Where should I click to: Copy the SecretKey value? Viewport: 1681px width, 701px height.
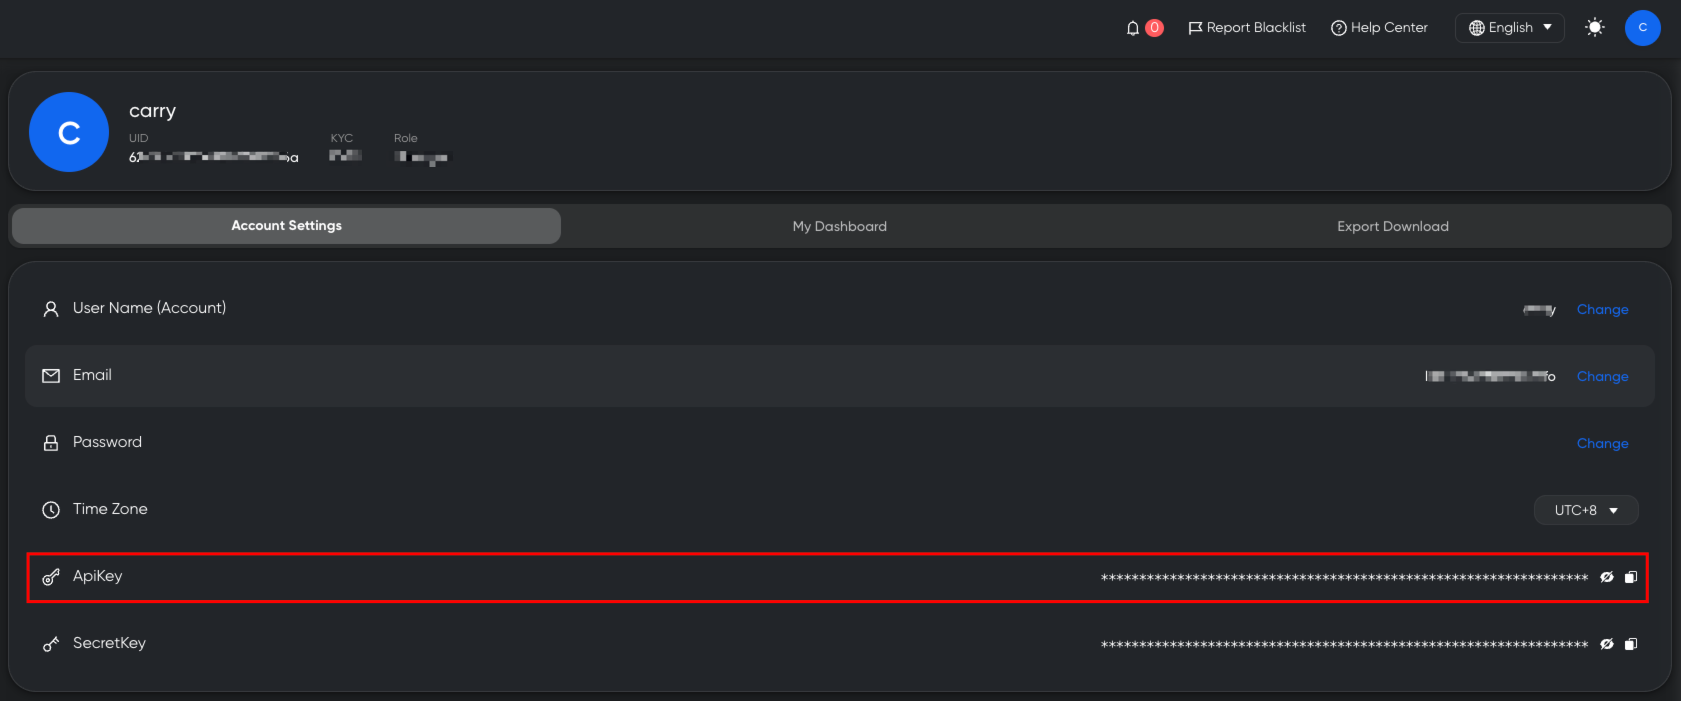click(1631, 644)
